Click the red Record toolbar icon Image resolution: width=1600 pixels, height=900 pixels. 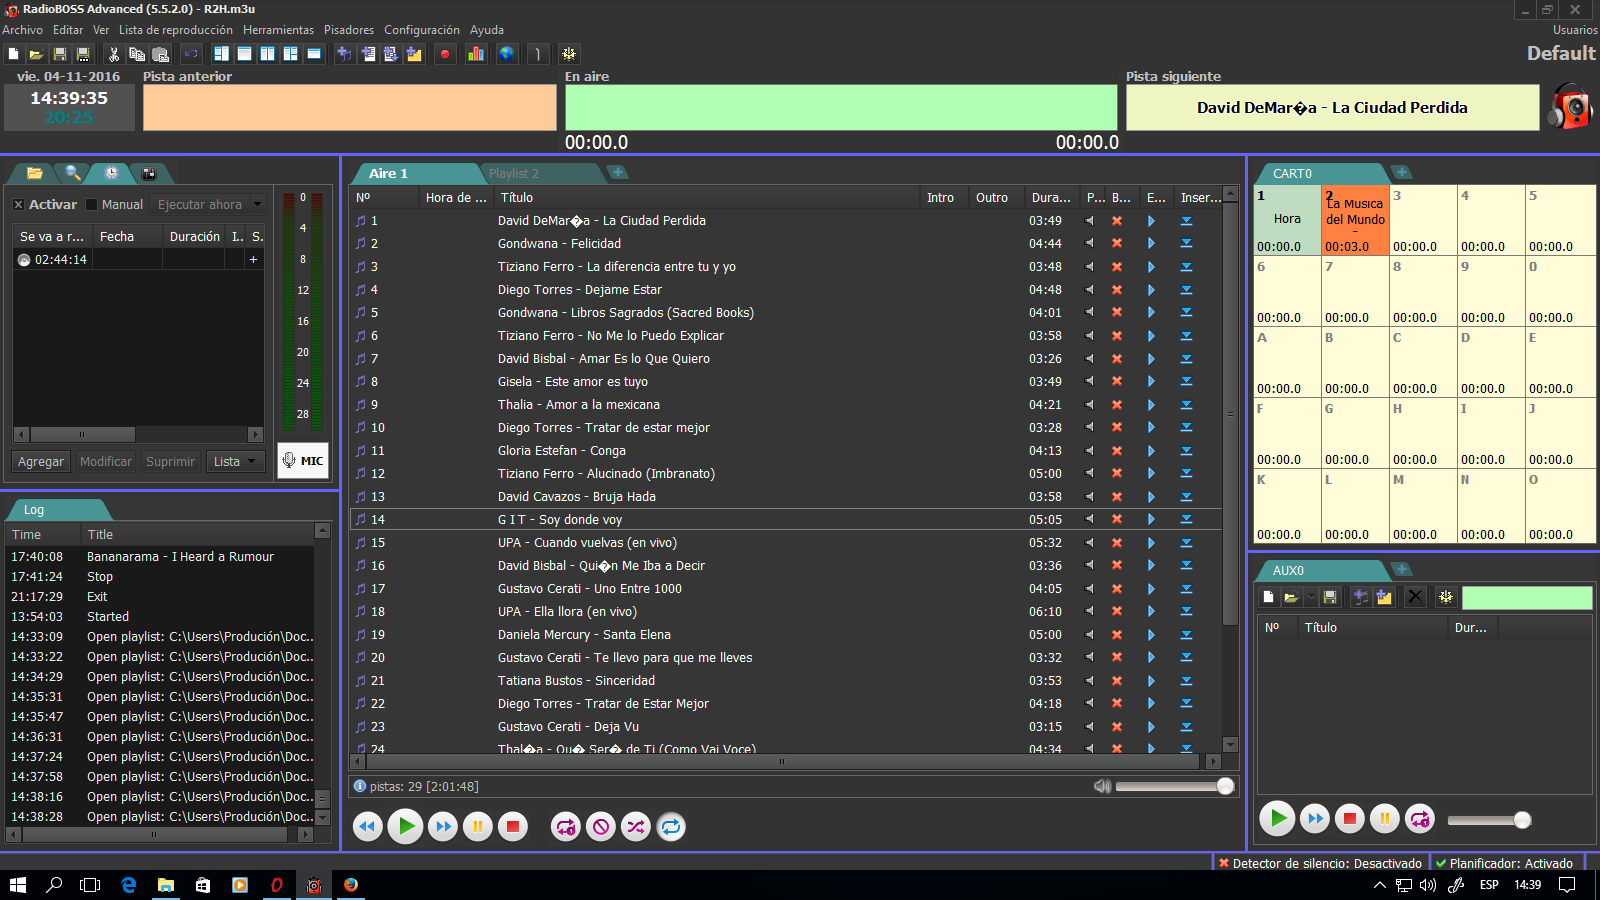click(x=445, y=54)
